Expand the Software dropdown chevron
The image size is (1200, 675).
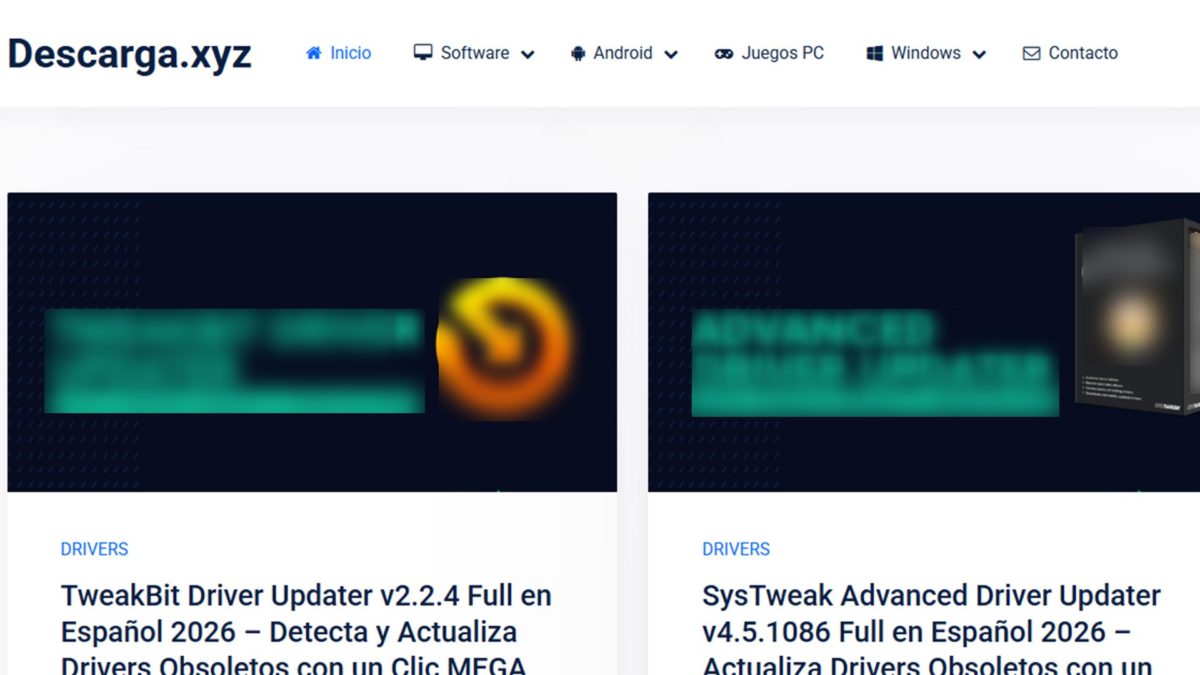(527, 54)
